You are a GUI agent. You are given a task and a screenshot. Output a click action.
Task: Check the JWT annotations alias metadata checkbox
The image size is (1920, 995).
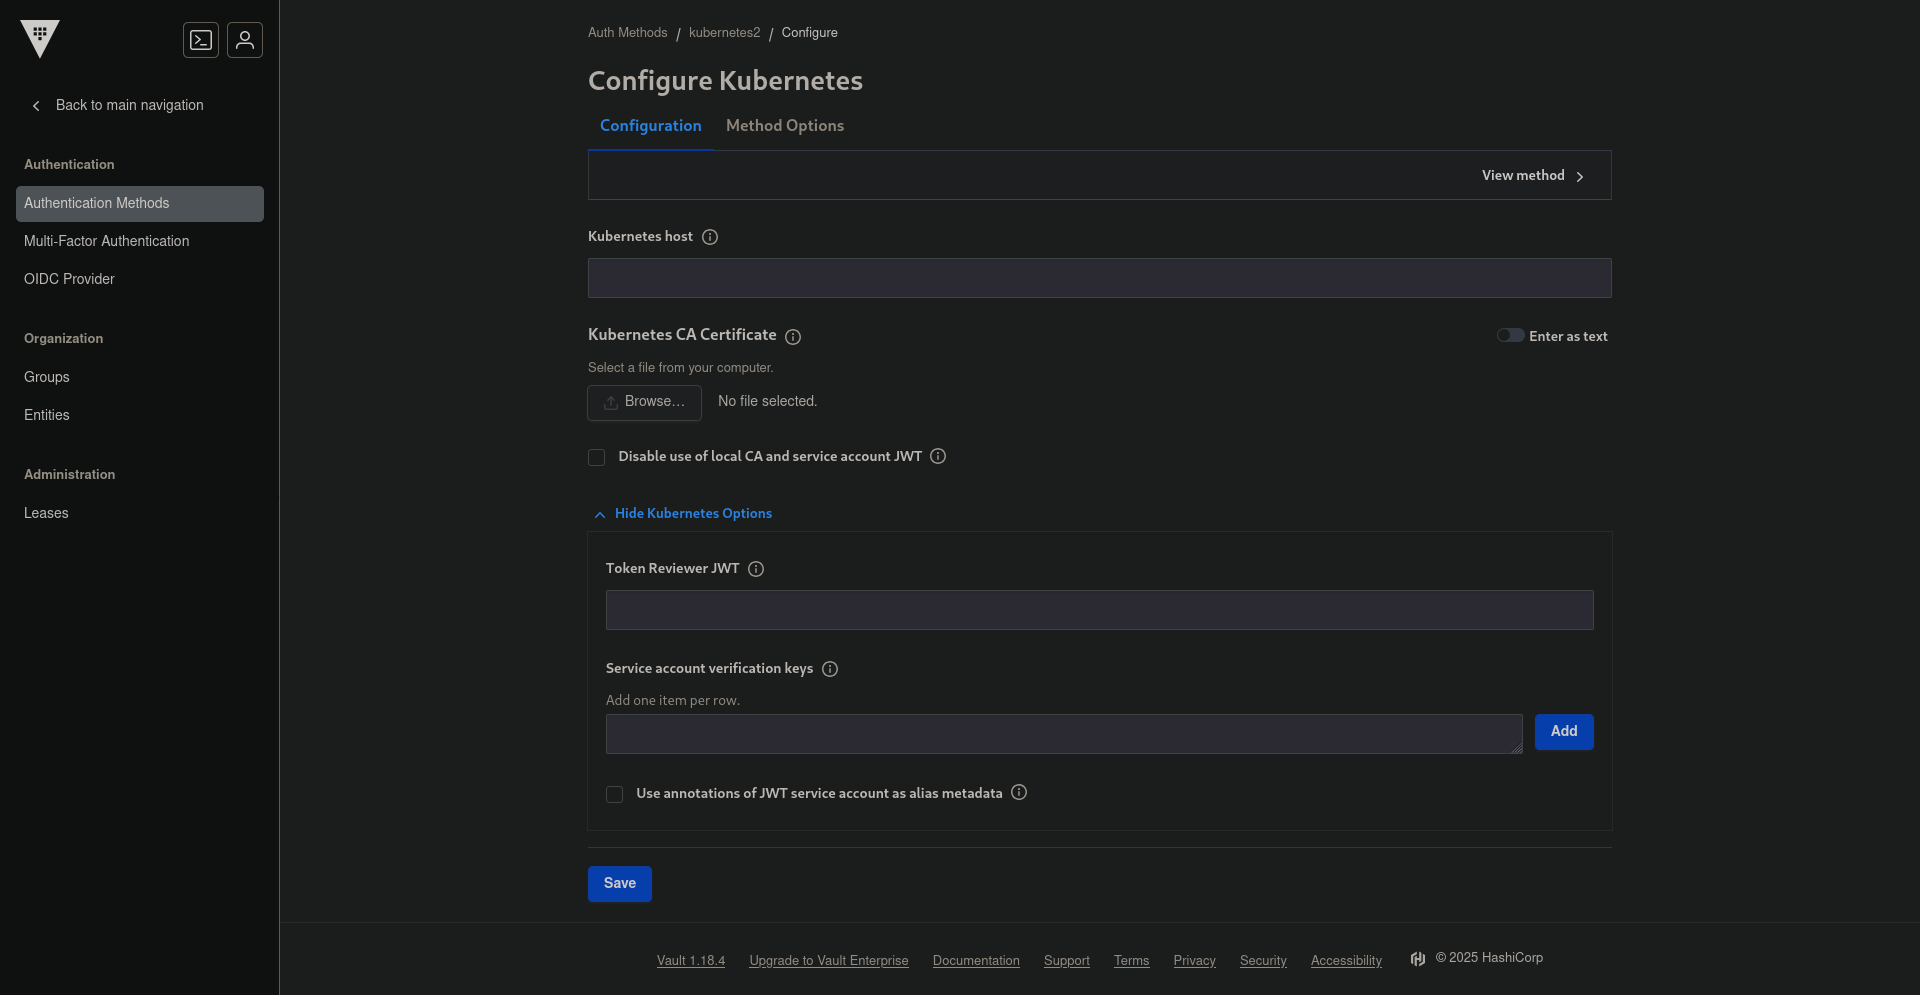[x=614, y=794]
